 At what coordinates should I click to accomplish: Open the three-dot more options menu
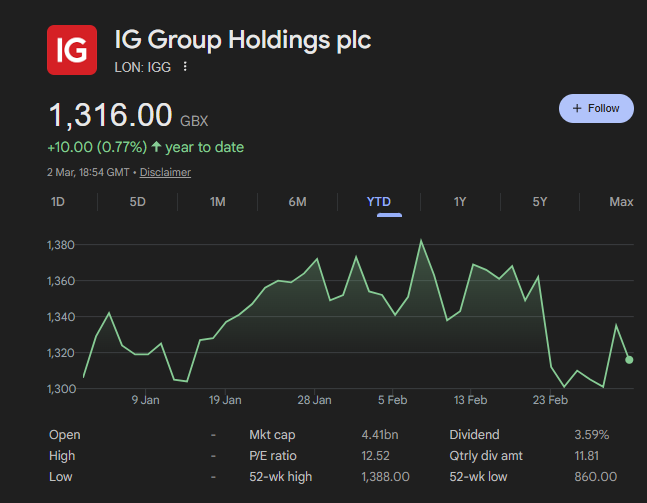click(185, 67)
